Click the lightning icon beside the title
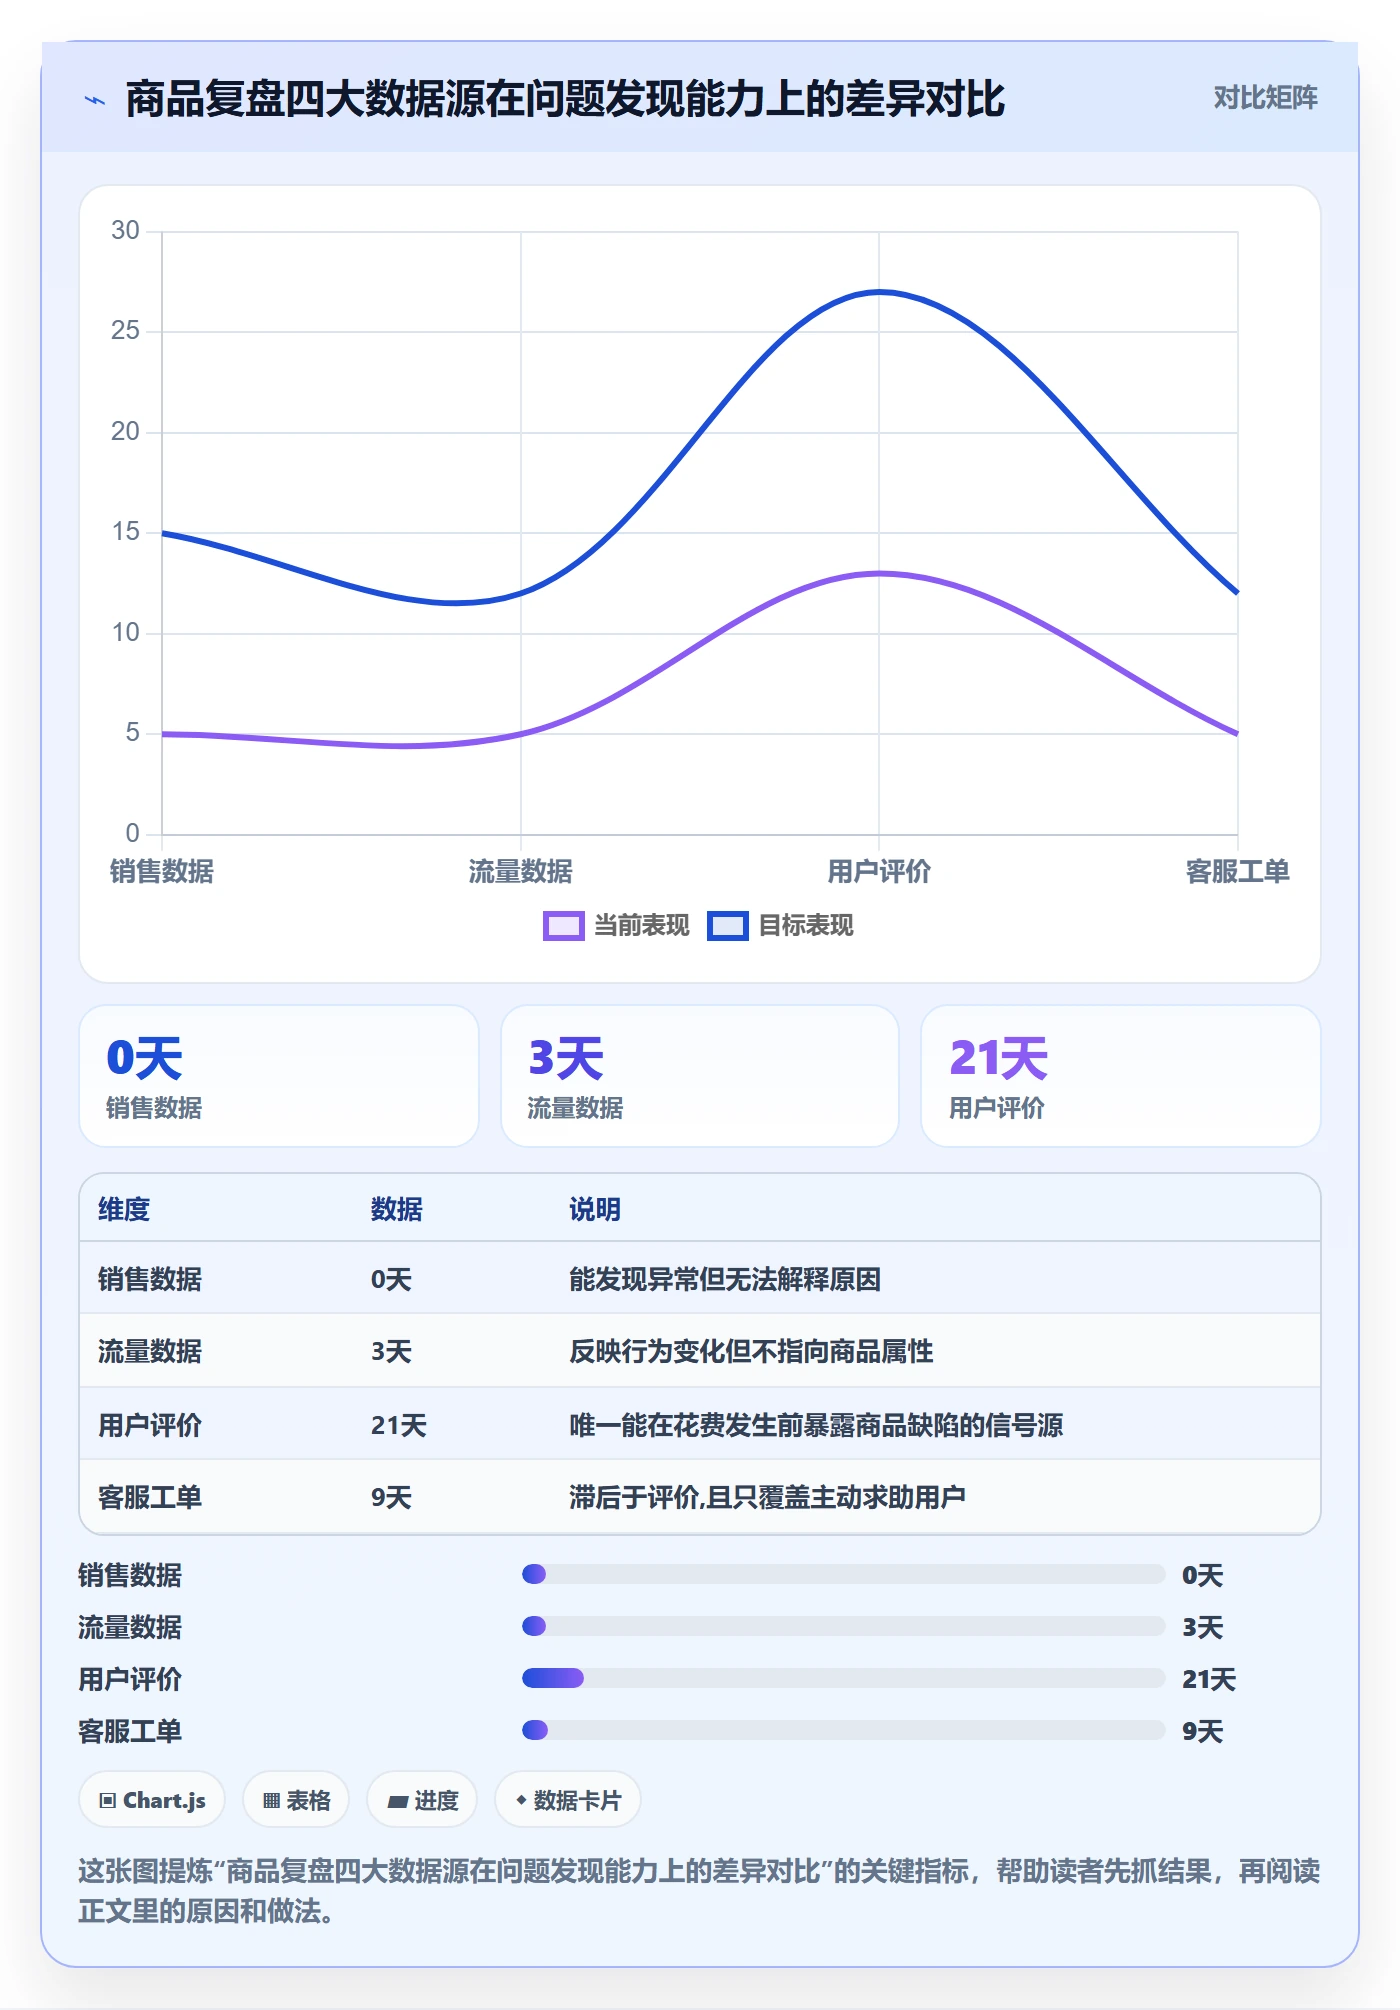 [x=95, y=100]
